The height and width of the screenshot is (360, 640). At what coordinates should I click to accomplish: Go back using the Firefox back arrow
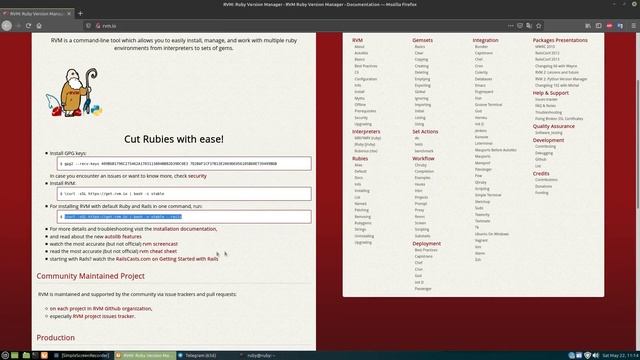point(7,26)
